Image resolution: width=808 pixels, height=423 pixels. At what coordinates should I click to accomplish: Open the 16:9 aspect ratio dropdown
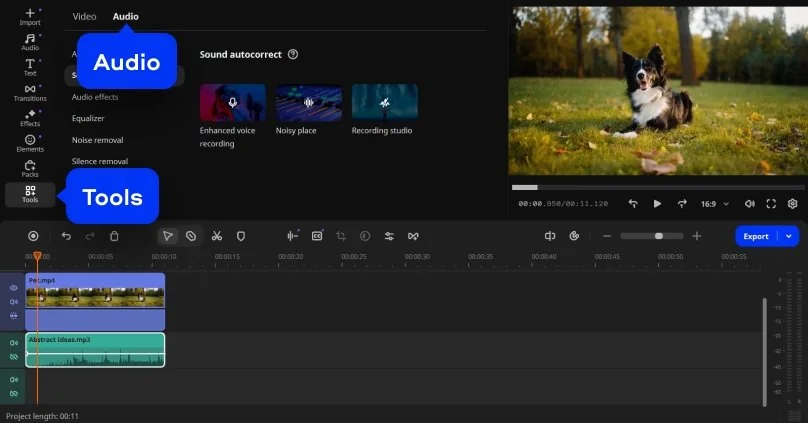[713, 203]
